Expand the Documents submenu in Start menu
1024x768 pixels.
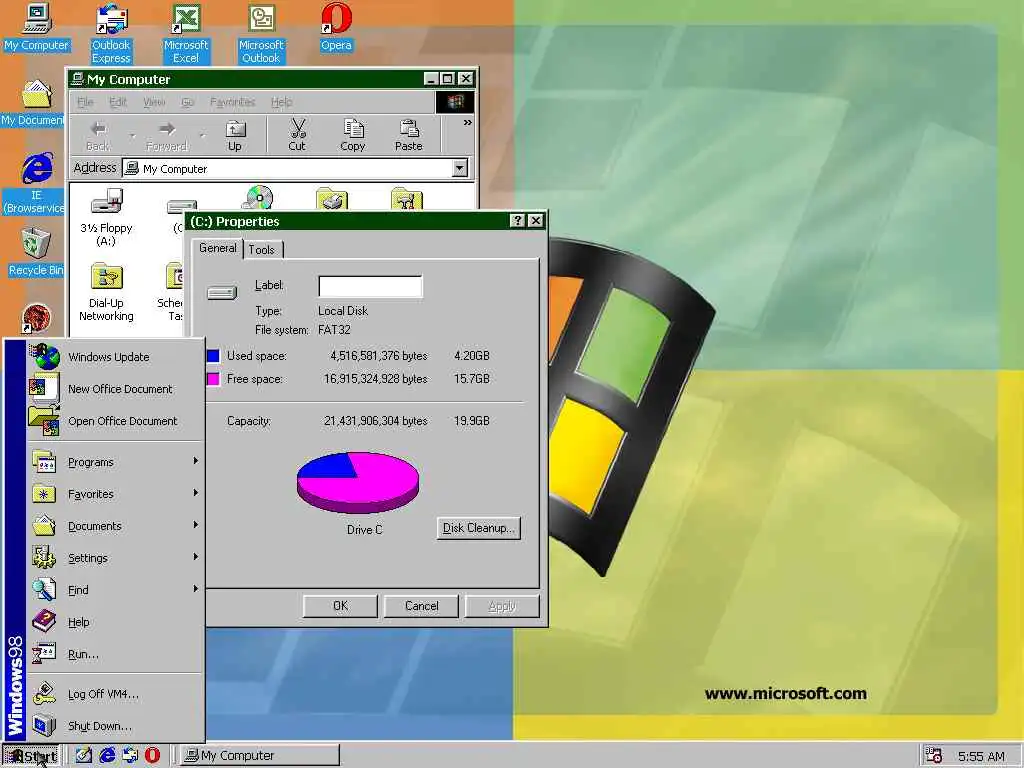116,526
